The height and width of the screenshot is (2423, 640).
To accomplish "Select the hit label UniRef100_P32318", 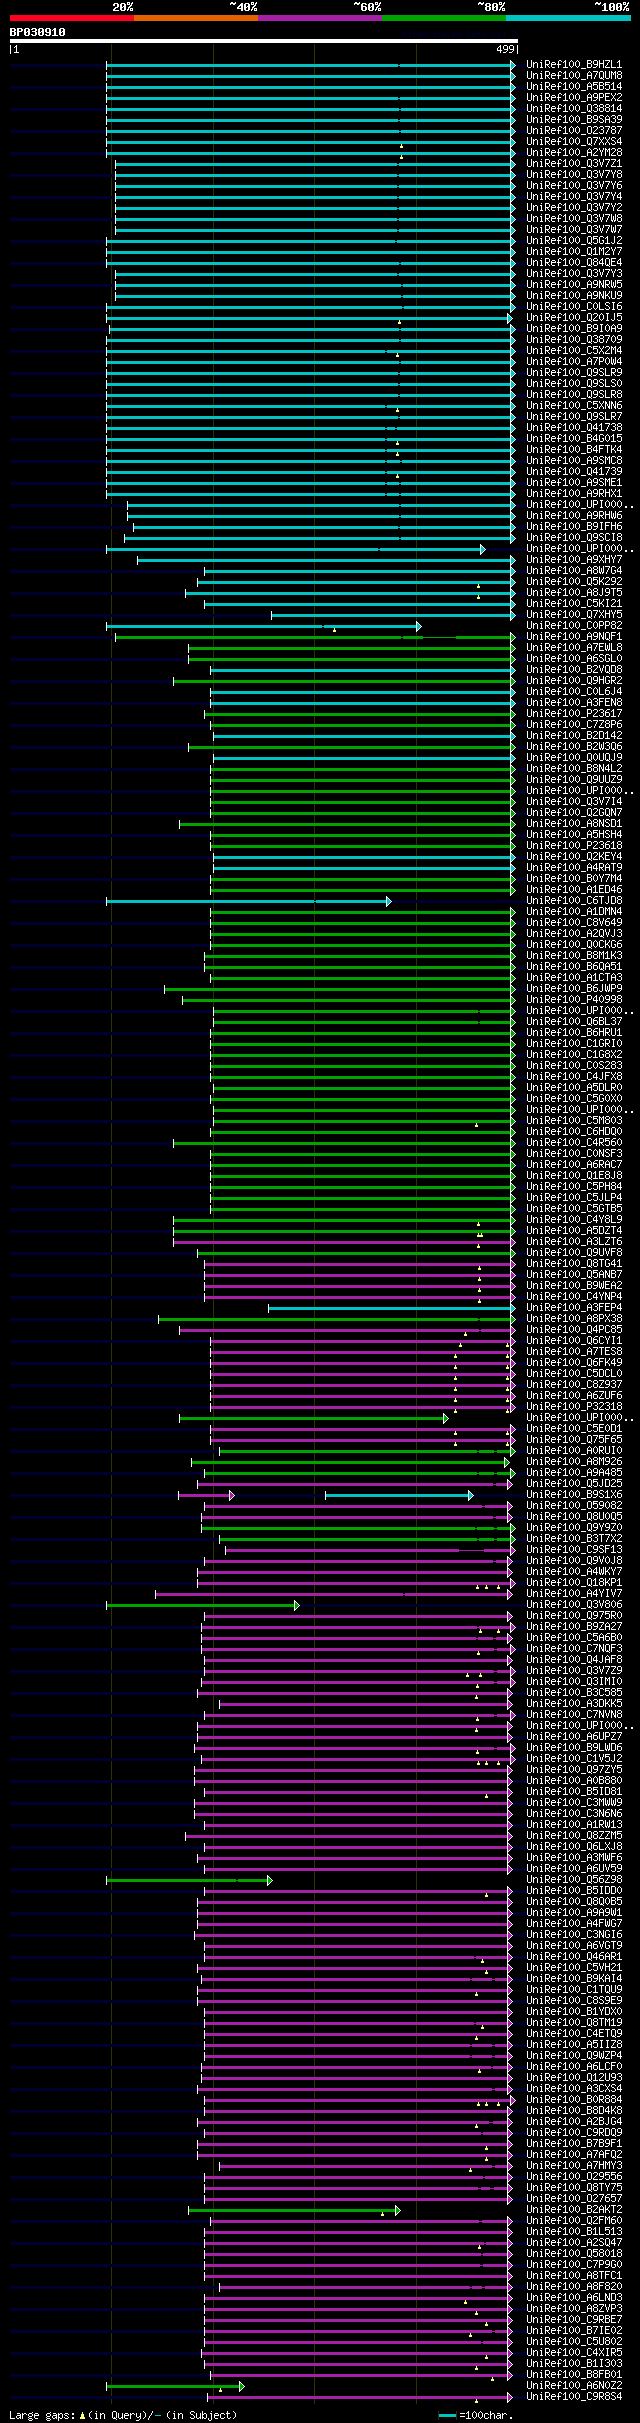I will click(574, 1407).
